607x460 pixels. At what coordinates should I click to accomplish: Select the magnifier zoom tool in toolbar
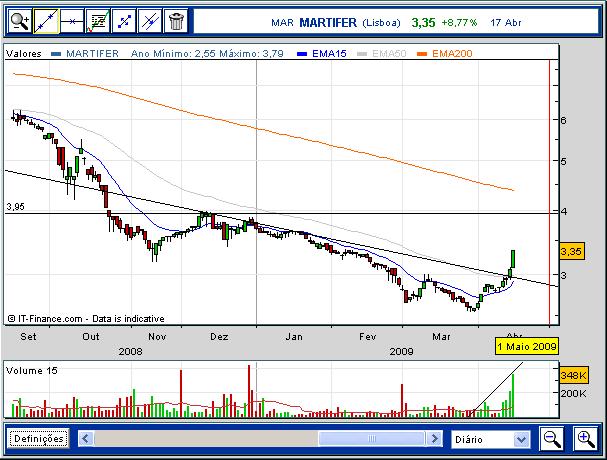point(20,21)
